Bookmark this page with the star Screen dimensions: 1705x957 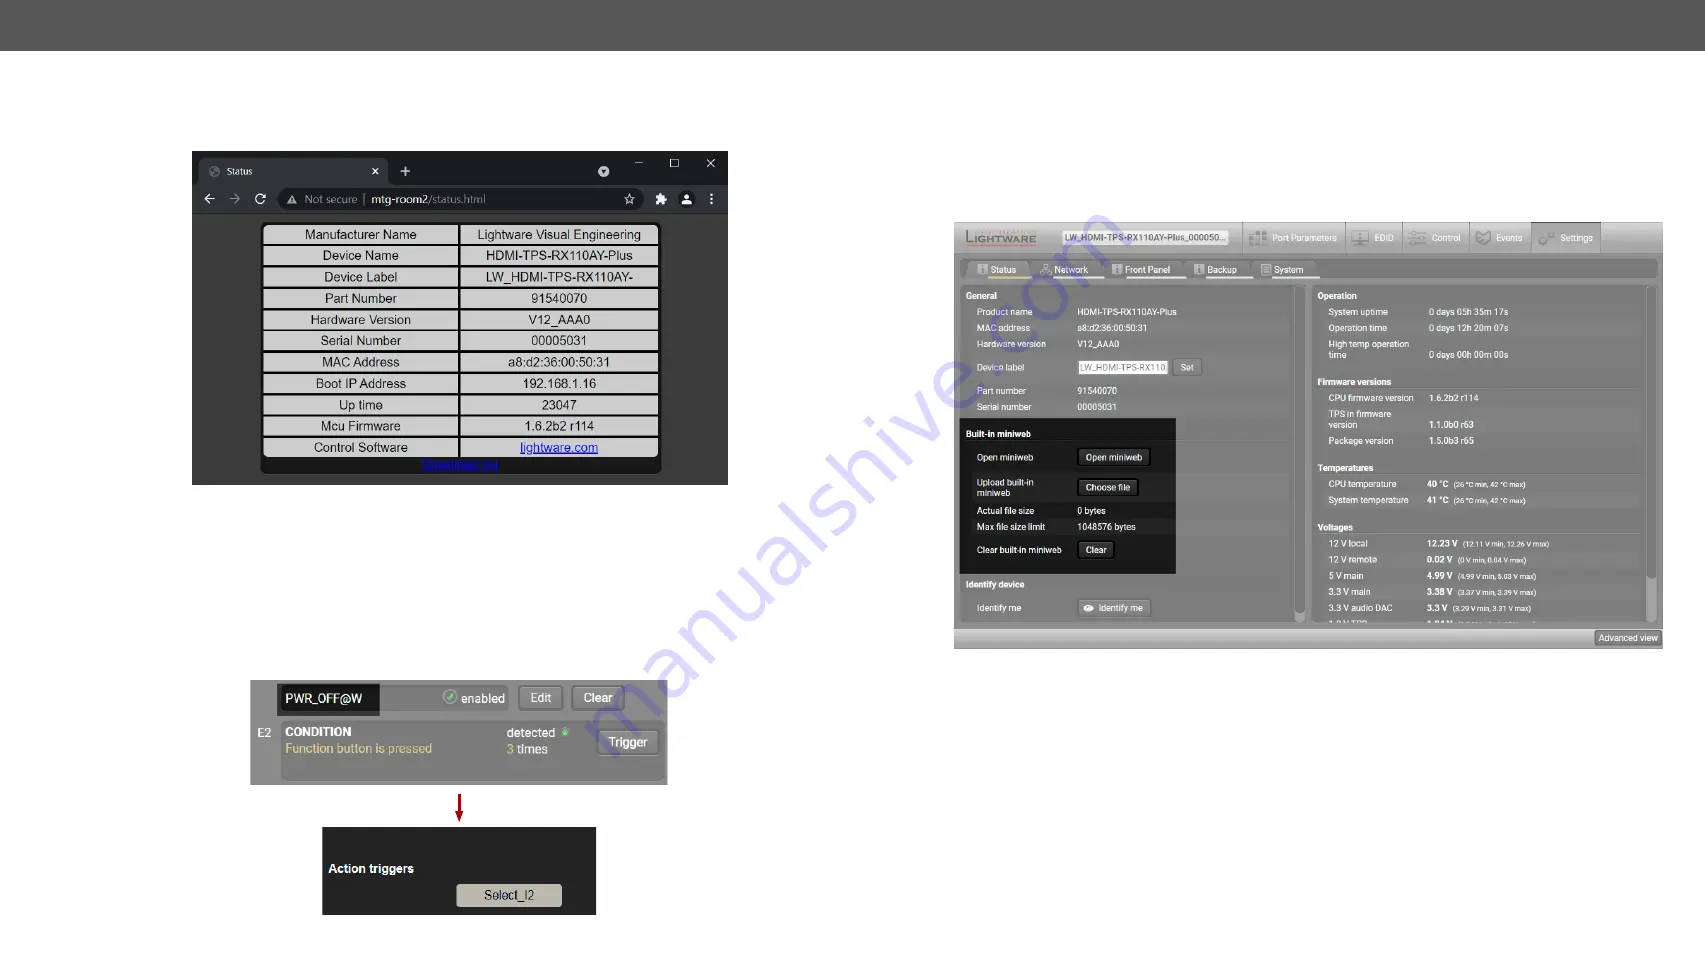tap(629, 199)
